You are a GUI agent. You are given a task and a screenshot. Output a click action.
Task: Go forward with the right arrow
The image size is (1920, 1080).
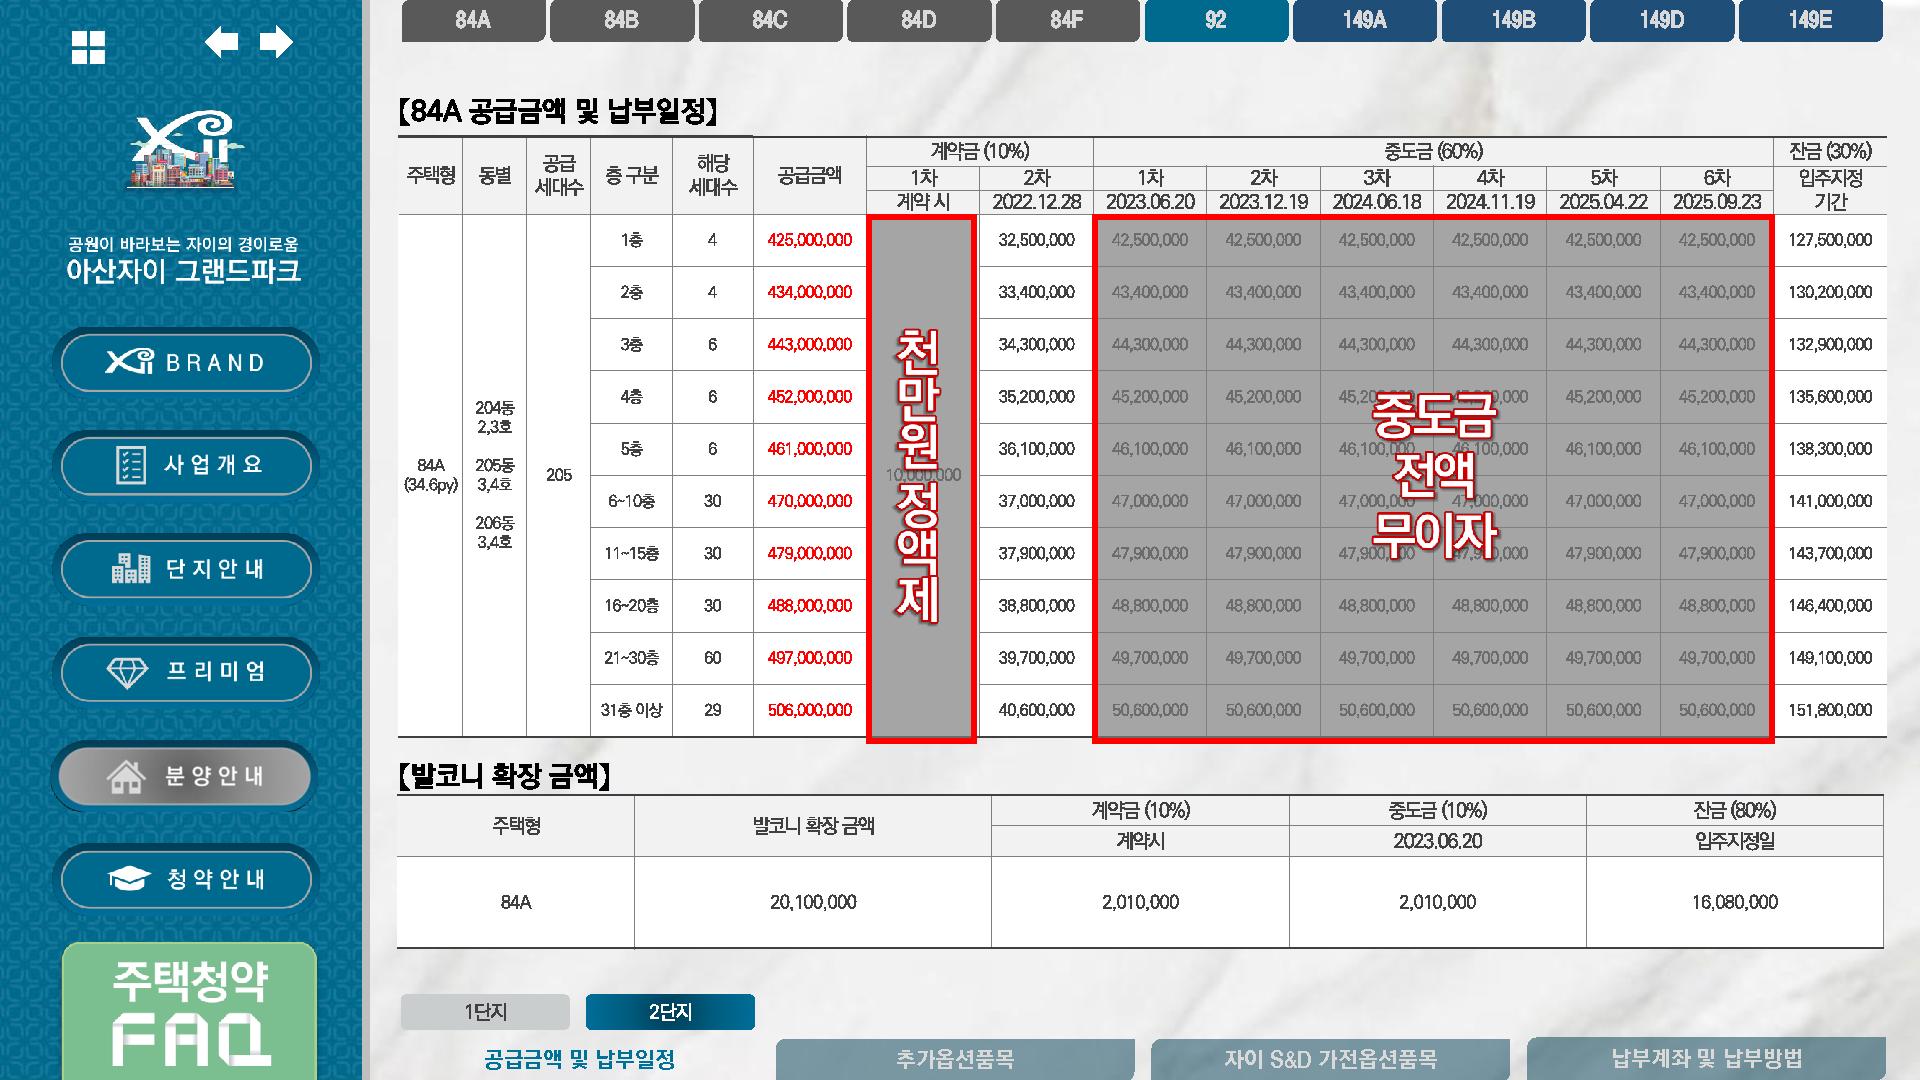(276, 42)
